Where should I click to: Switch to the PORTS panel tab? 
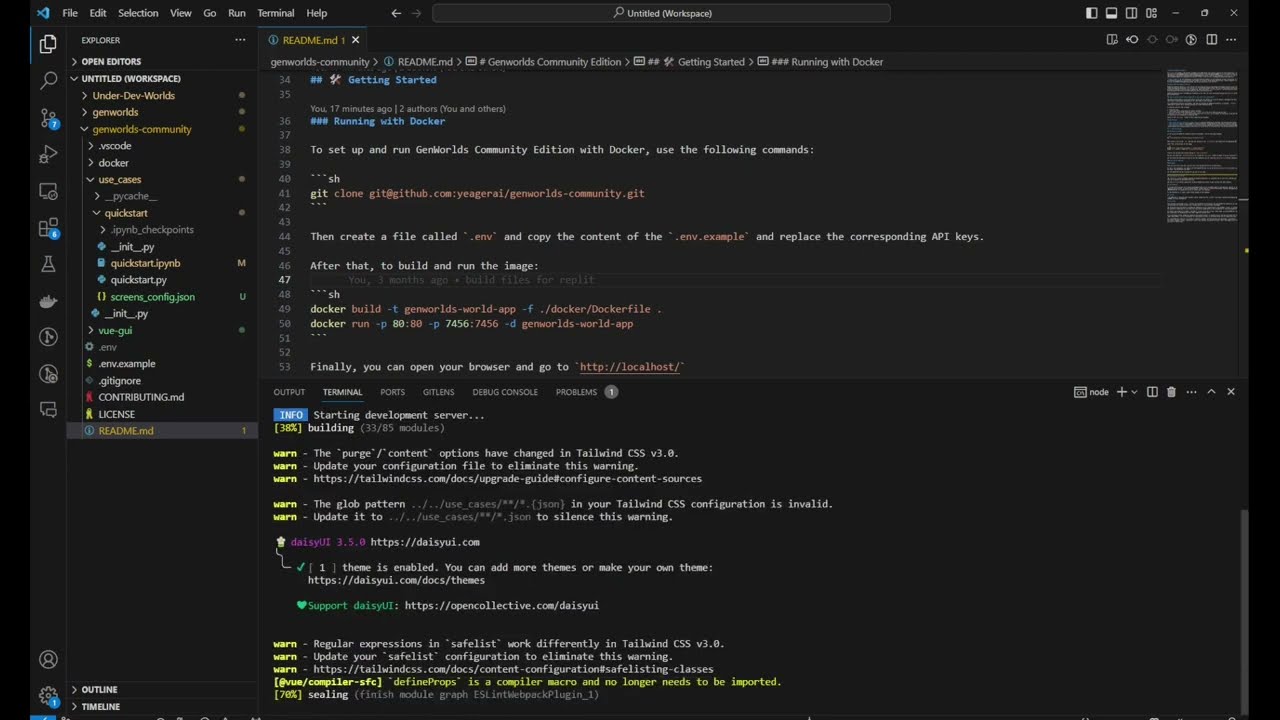pos(392,392)
